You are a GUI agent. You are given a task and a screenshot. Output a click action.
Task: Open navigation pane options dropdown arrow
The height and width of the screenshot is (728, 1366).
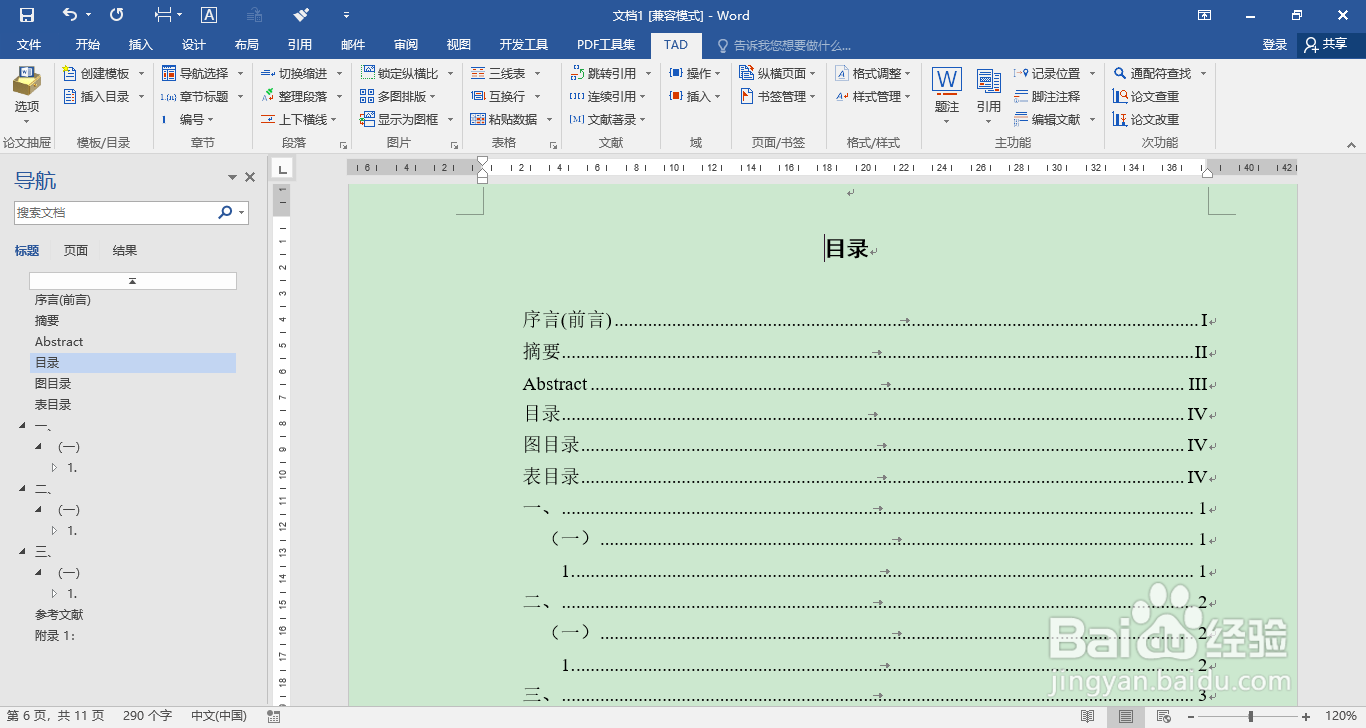click(232, 178)
